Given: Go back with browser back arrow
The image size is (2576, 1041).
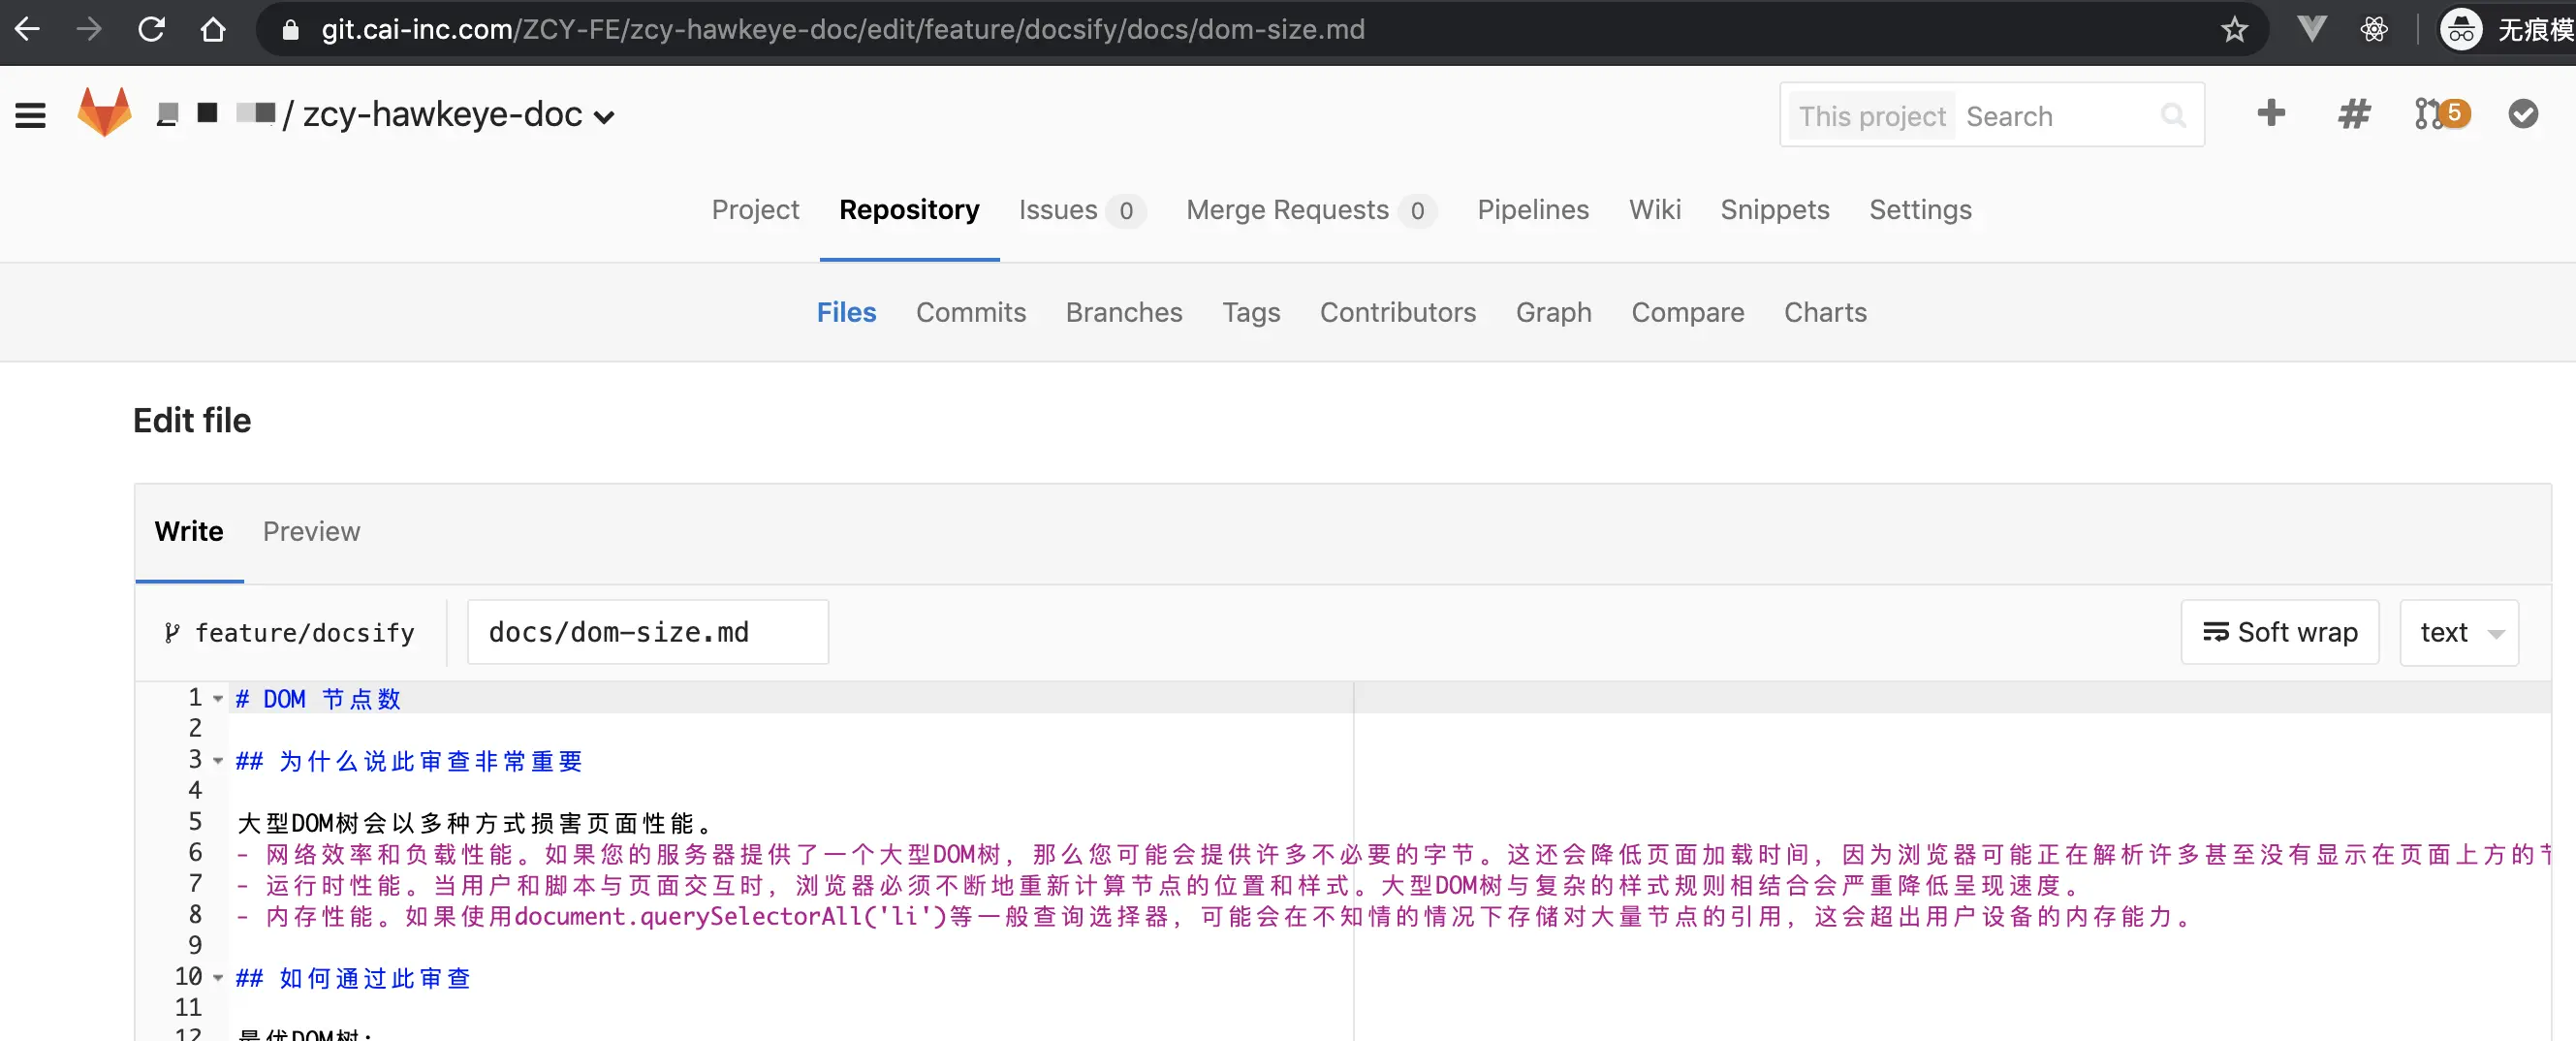Looking at the screenshot, I should click(28, 29).
